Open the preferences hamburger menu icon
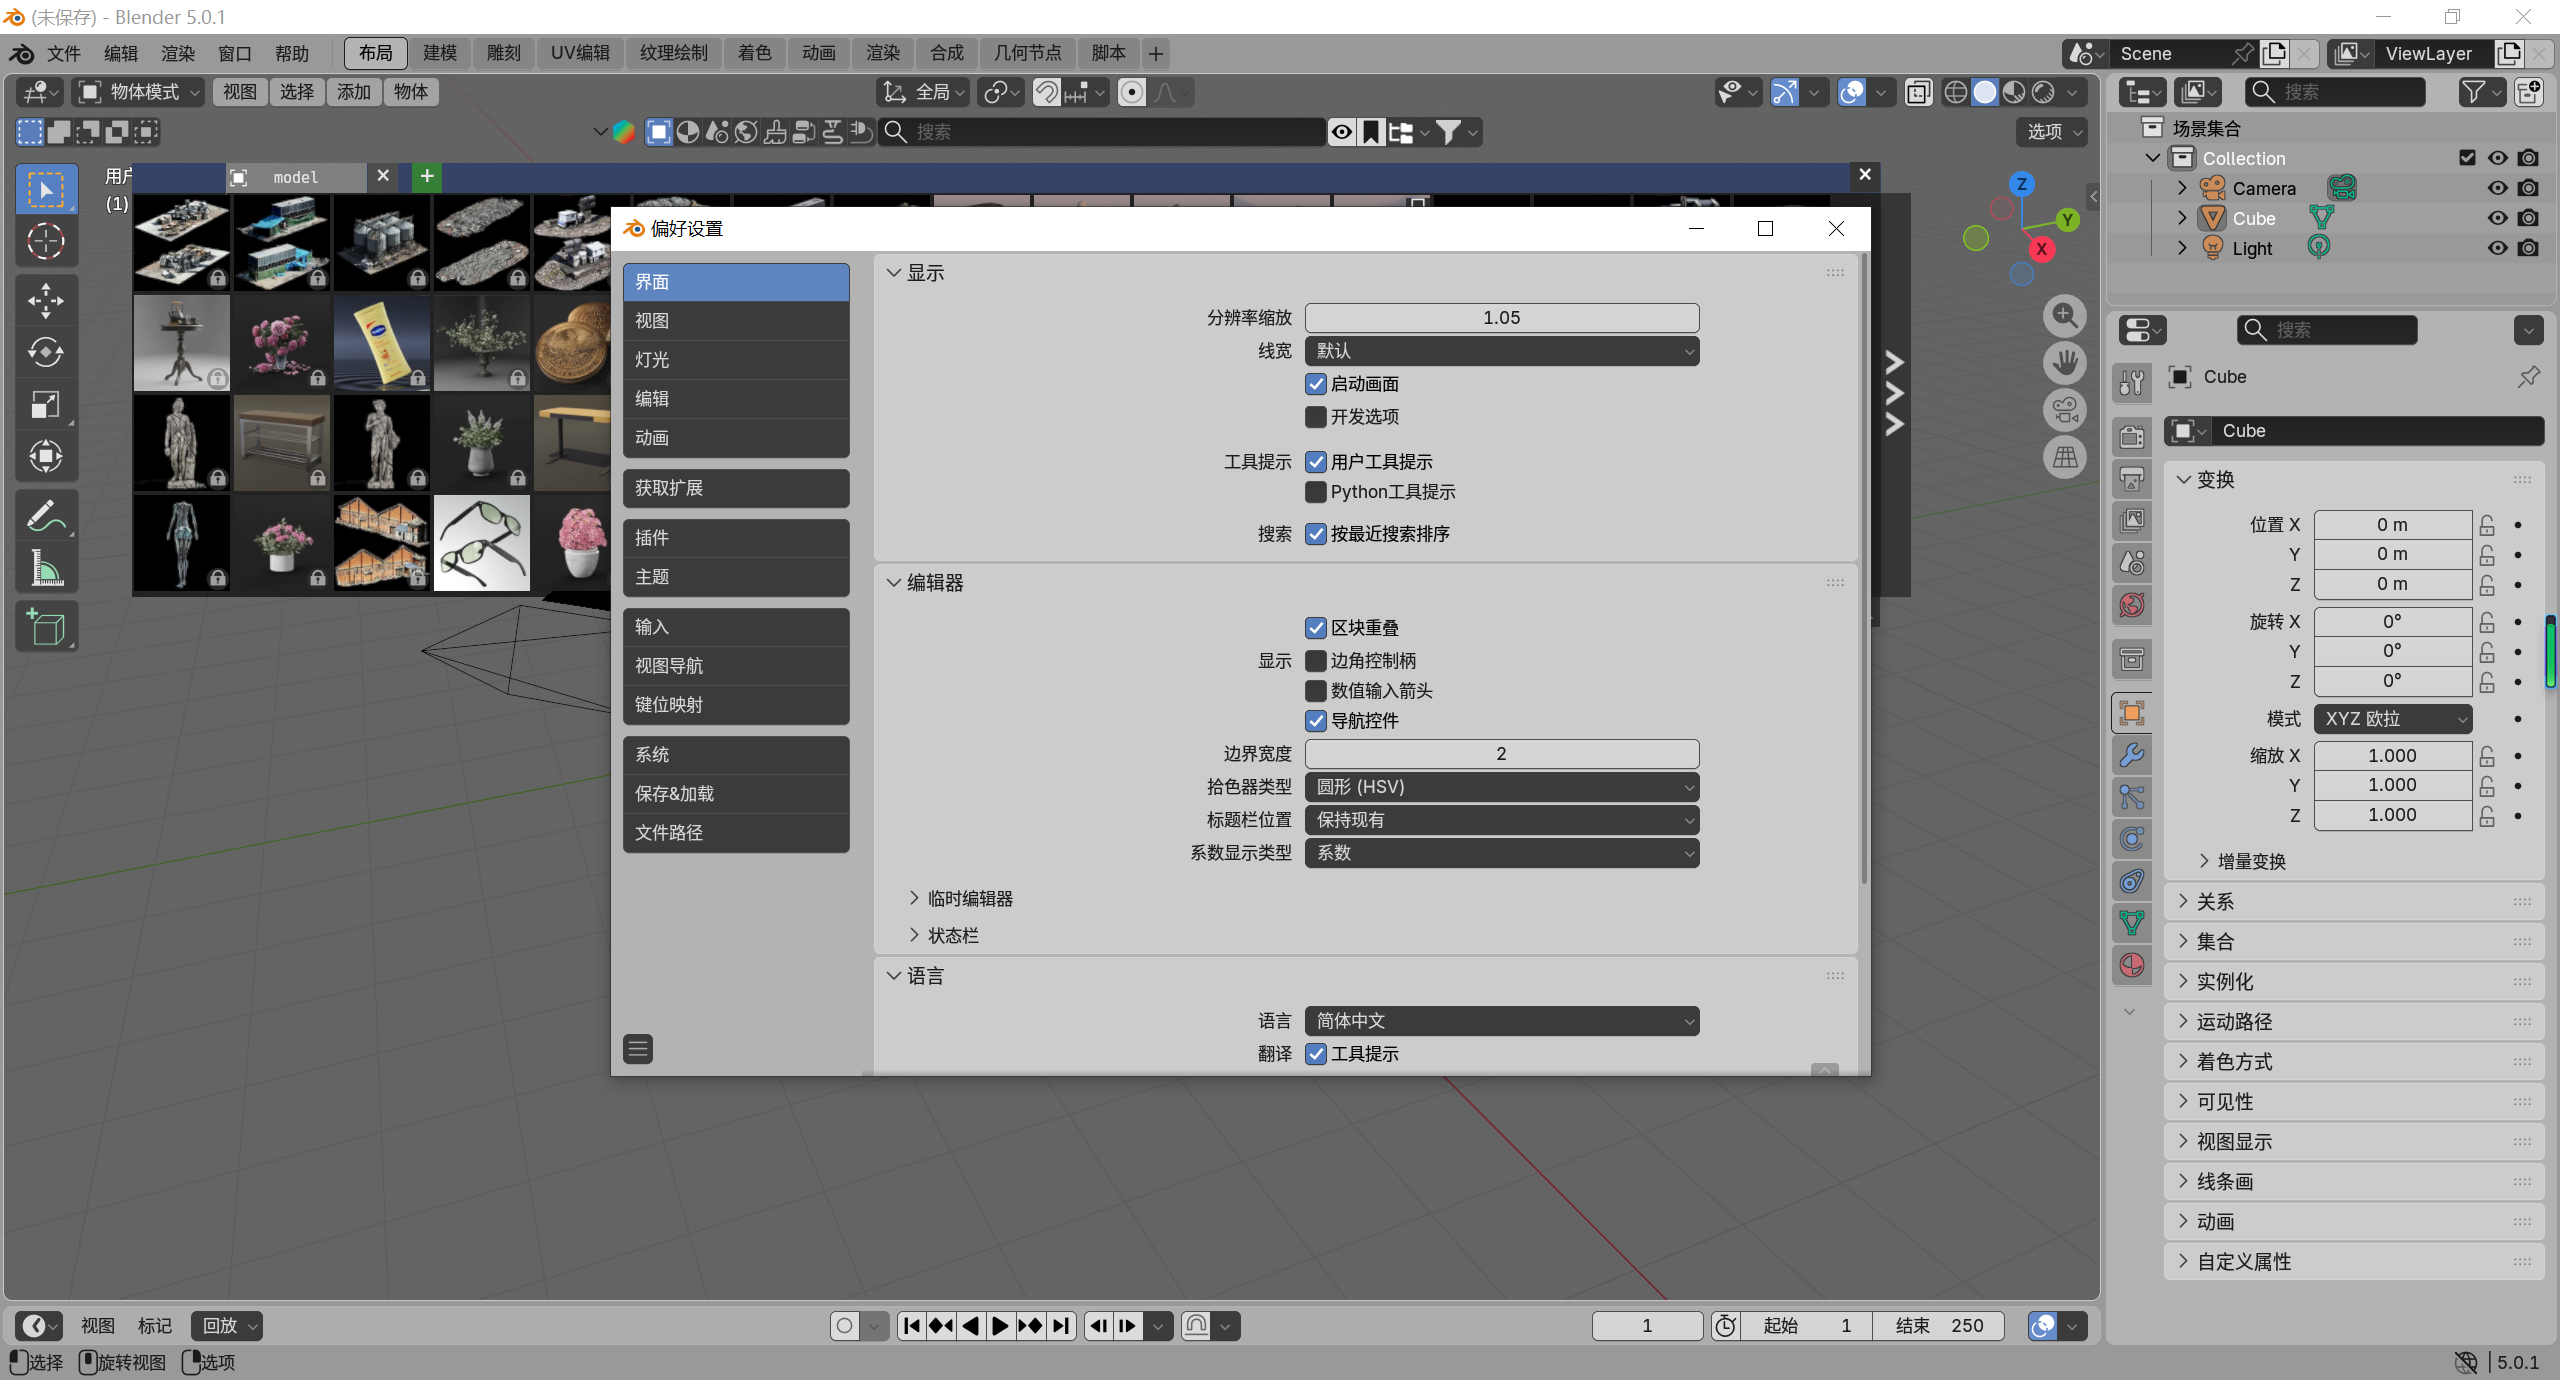This screenshot has height=1380, width=2560. (x=638, y=1049)
